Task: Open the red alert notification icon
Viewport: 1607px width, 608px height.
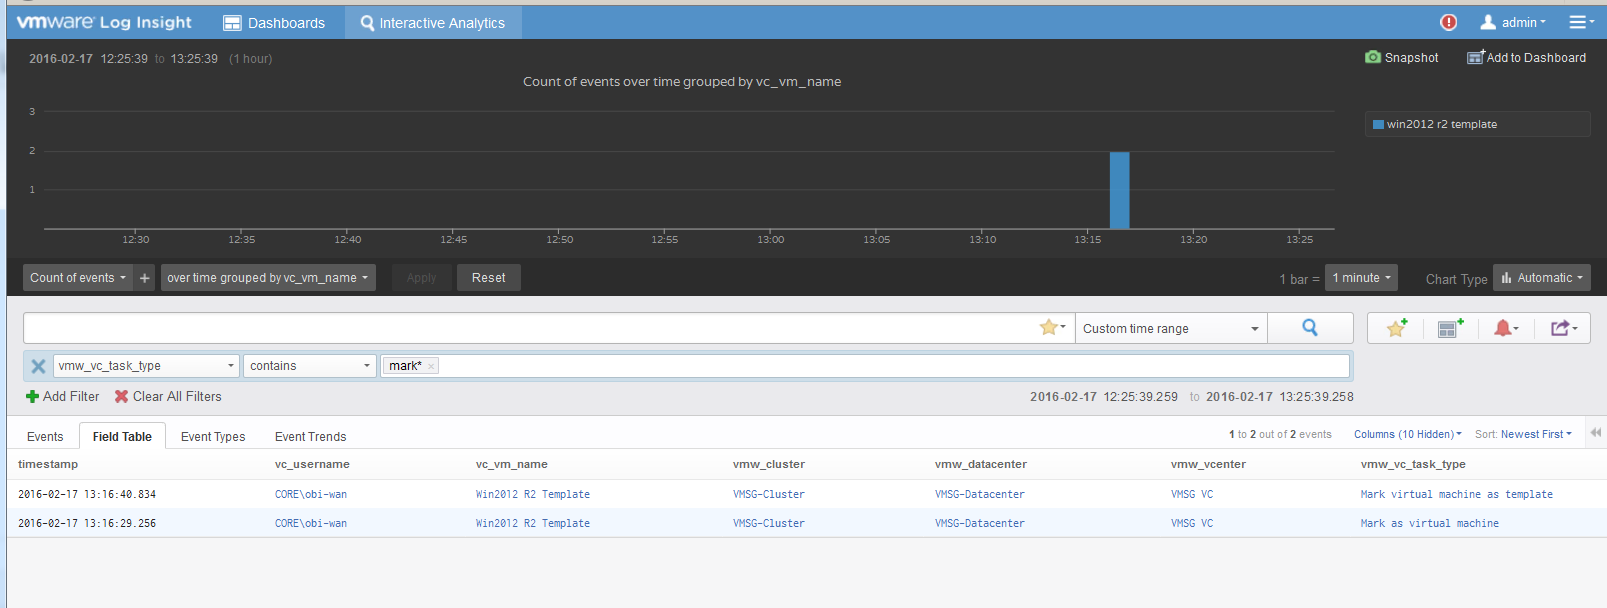Action: tap(1448, 22)
